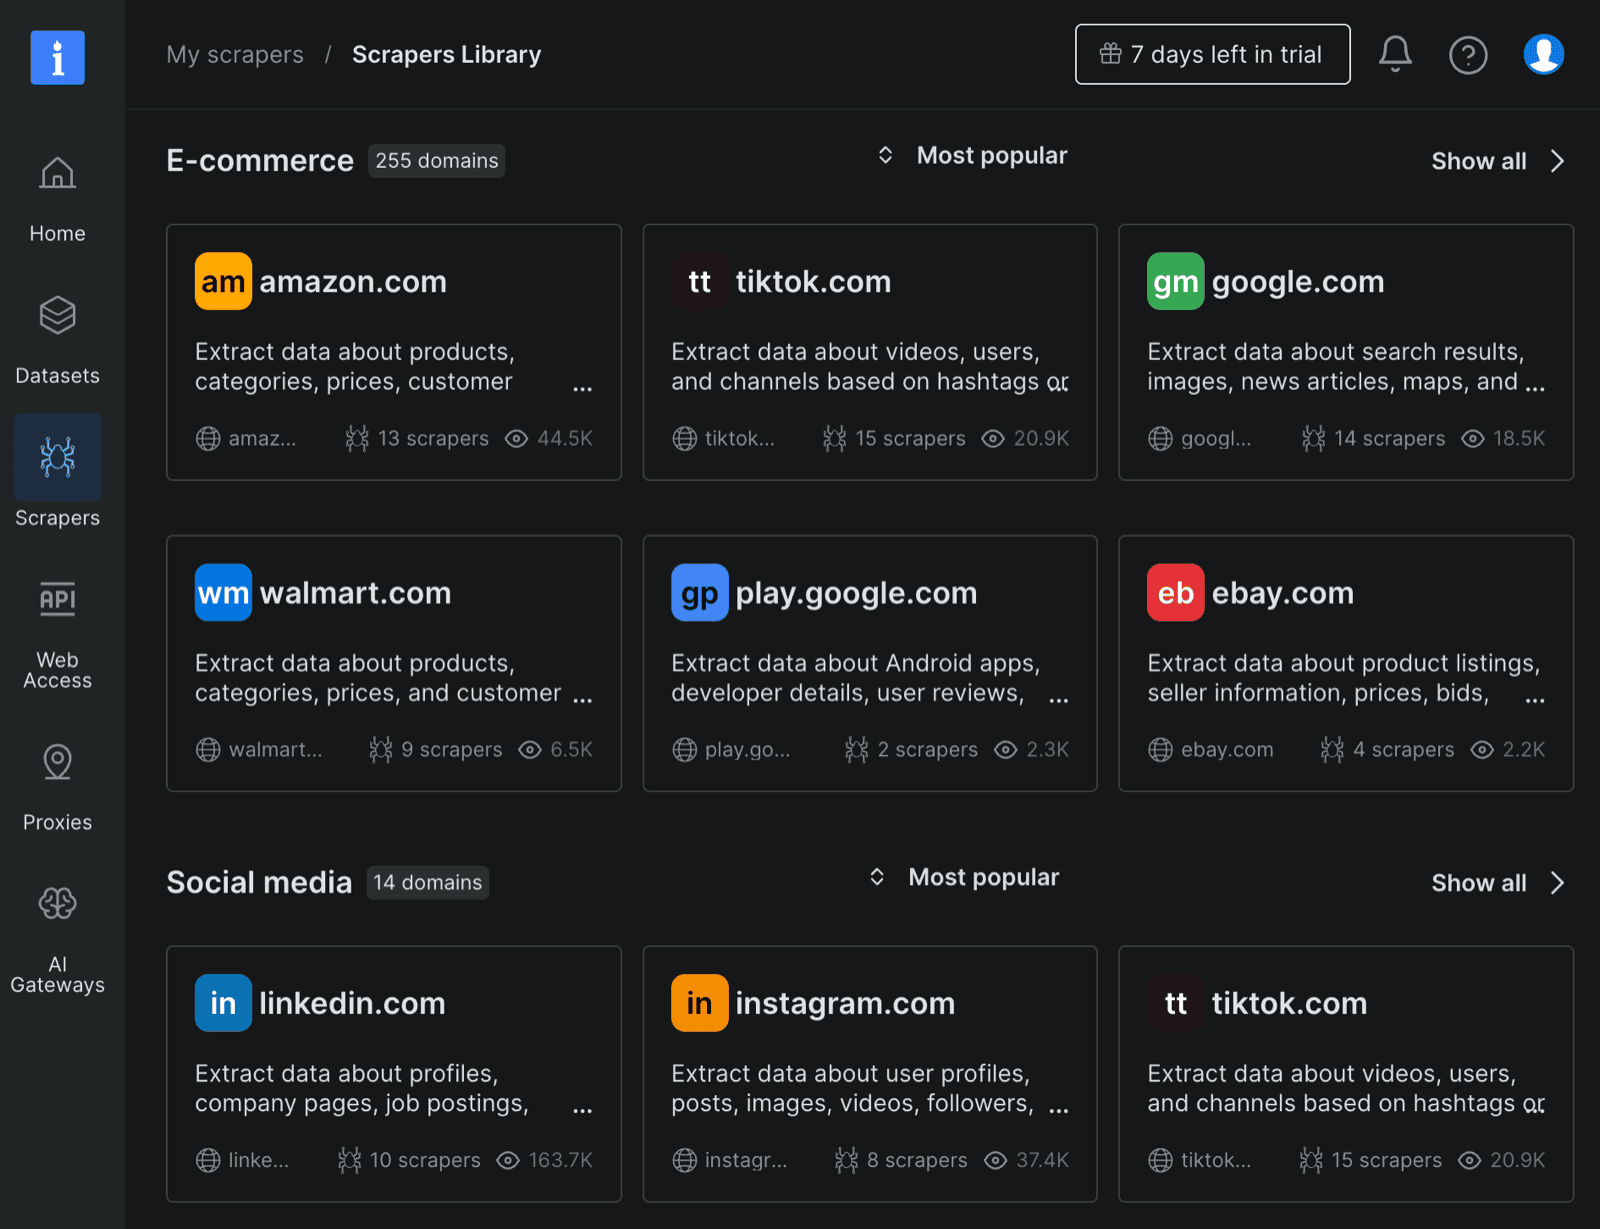The image size is (1600, 1229).
Task: Open the Proxies location pin icon
Action: pos(57,762)
